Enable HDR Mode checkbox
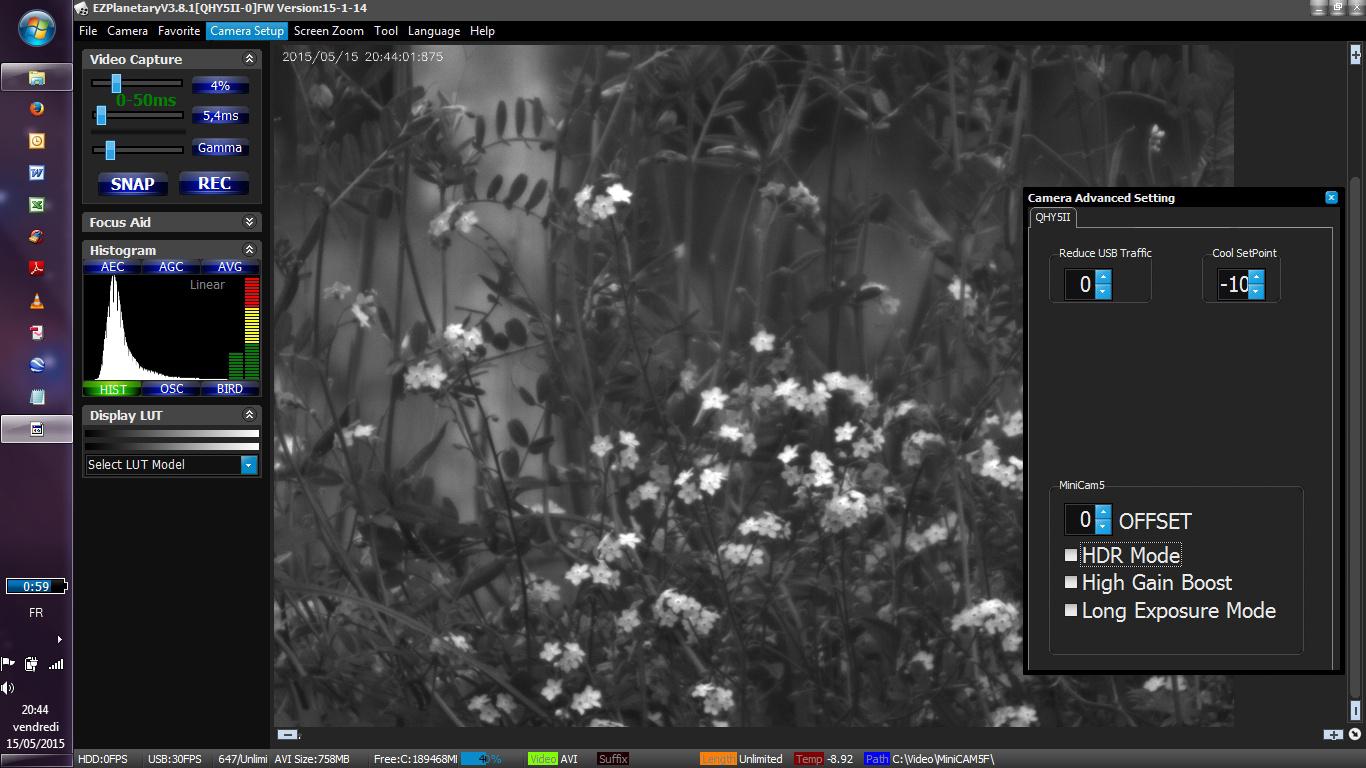Screen dimensions: 1366x768 [x=1071, y=555]
